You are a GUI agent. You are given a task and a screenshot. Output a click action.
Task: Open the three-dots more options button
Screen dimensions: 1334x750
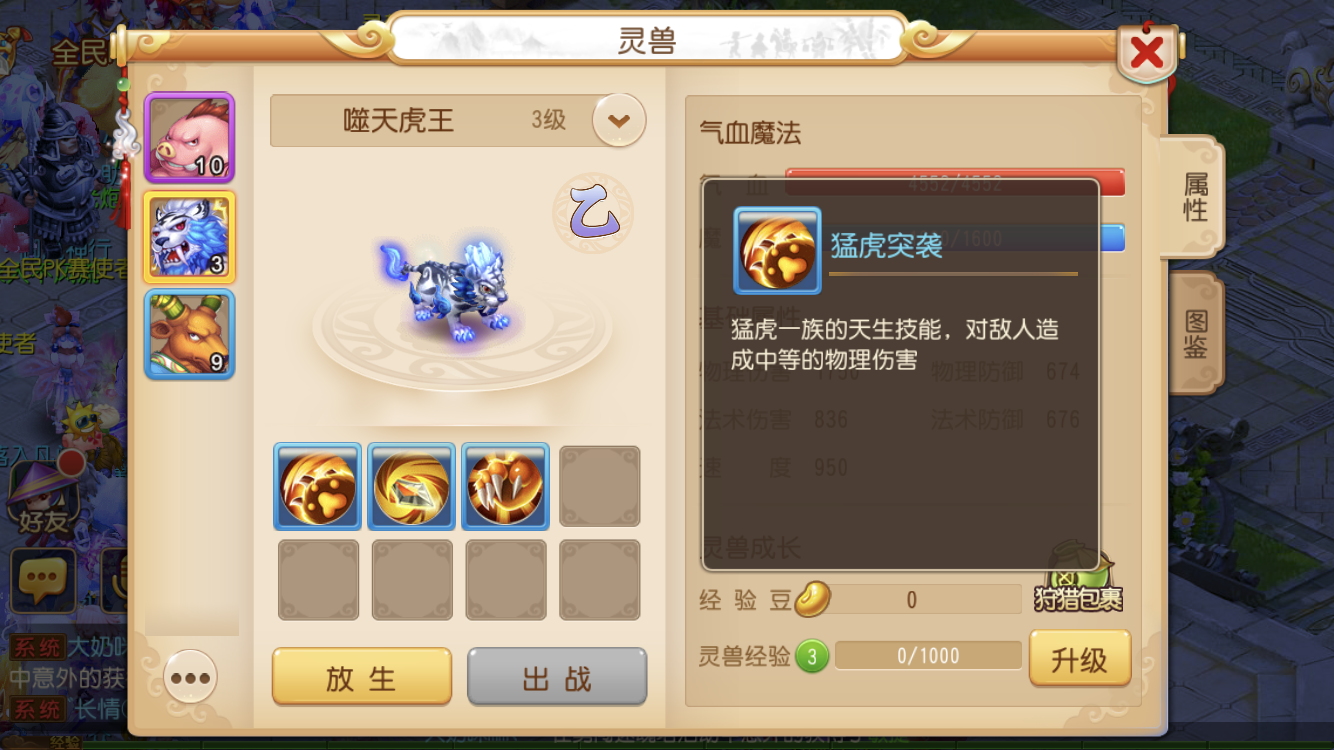pos(190,678)
